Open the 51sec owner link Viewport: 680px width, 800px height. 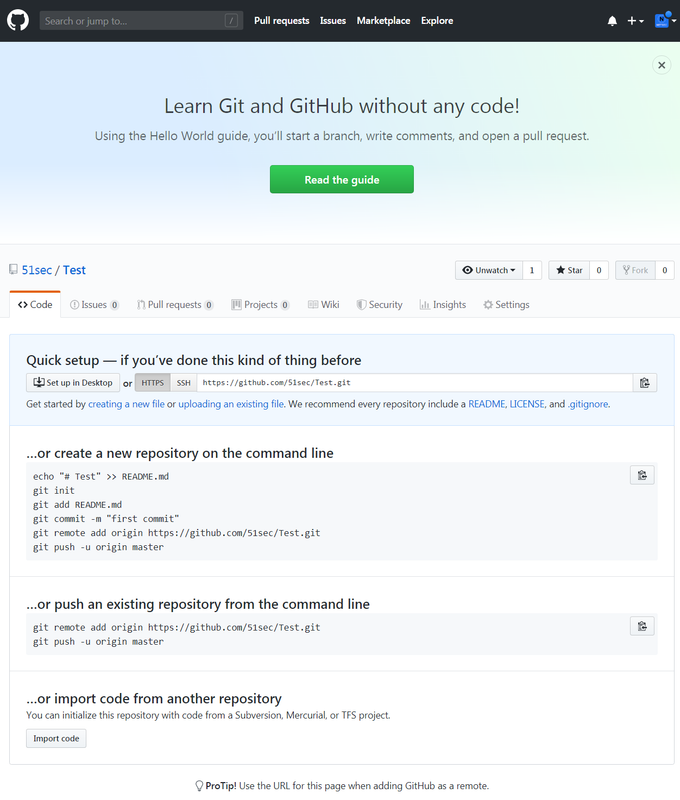[x=37, y=270]
